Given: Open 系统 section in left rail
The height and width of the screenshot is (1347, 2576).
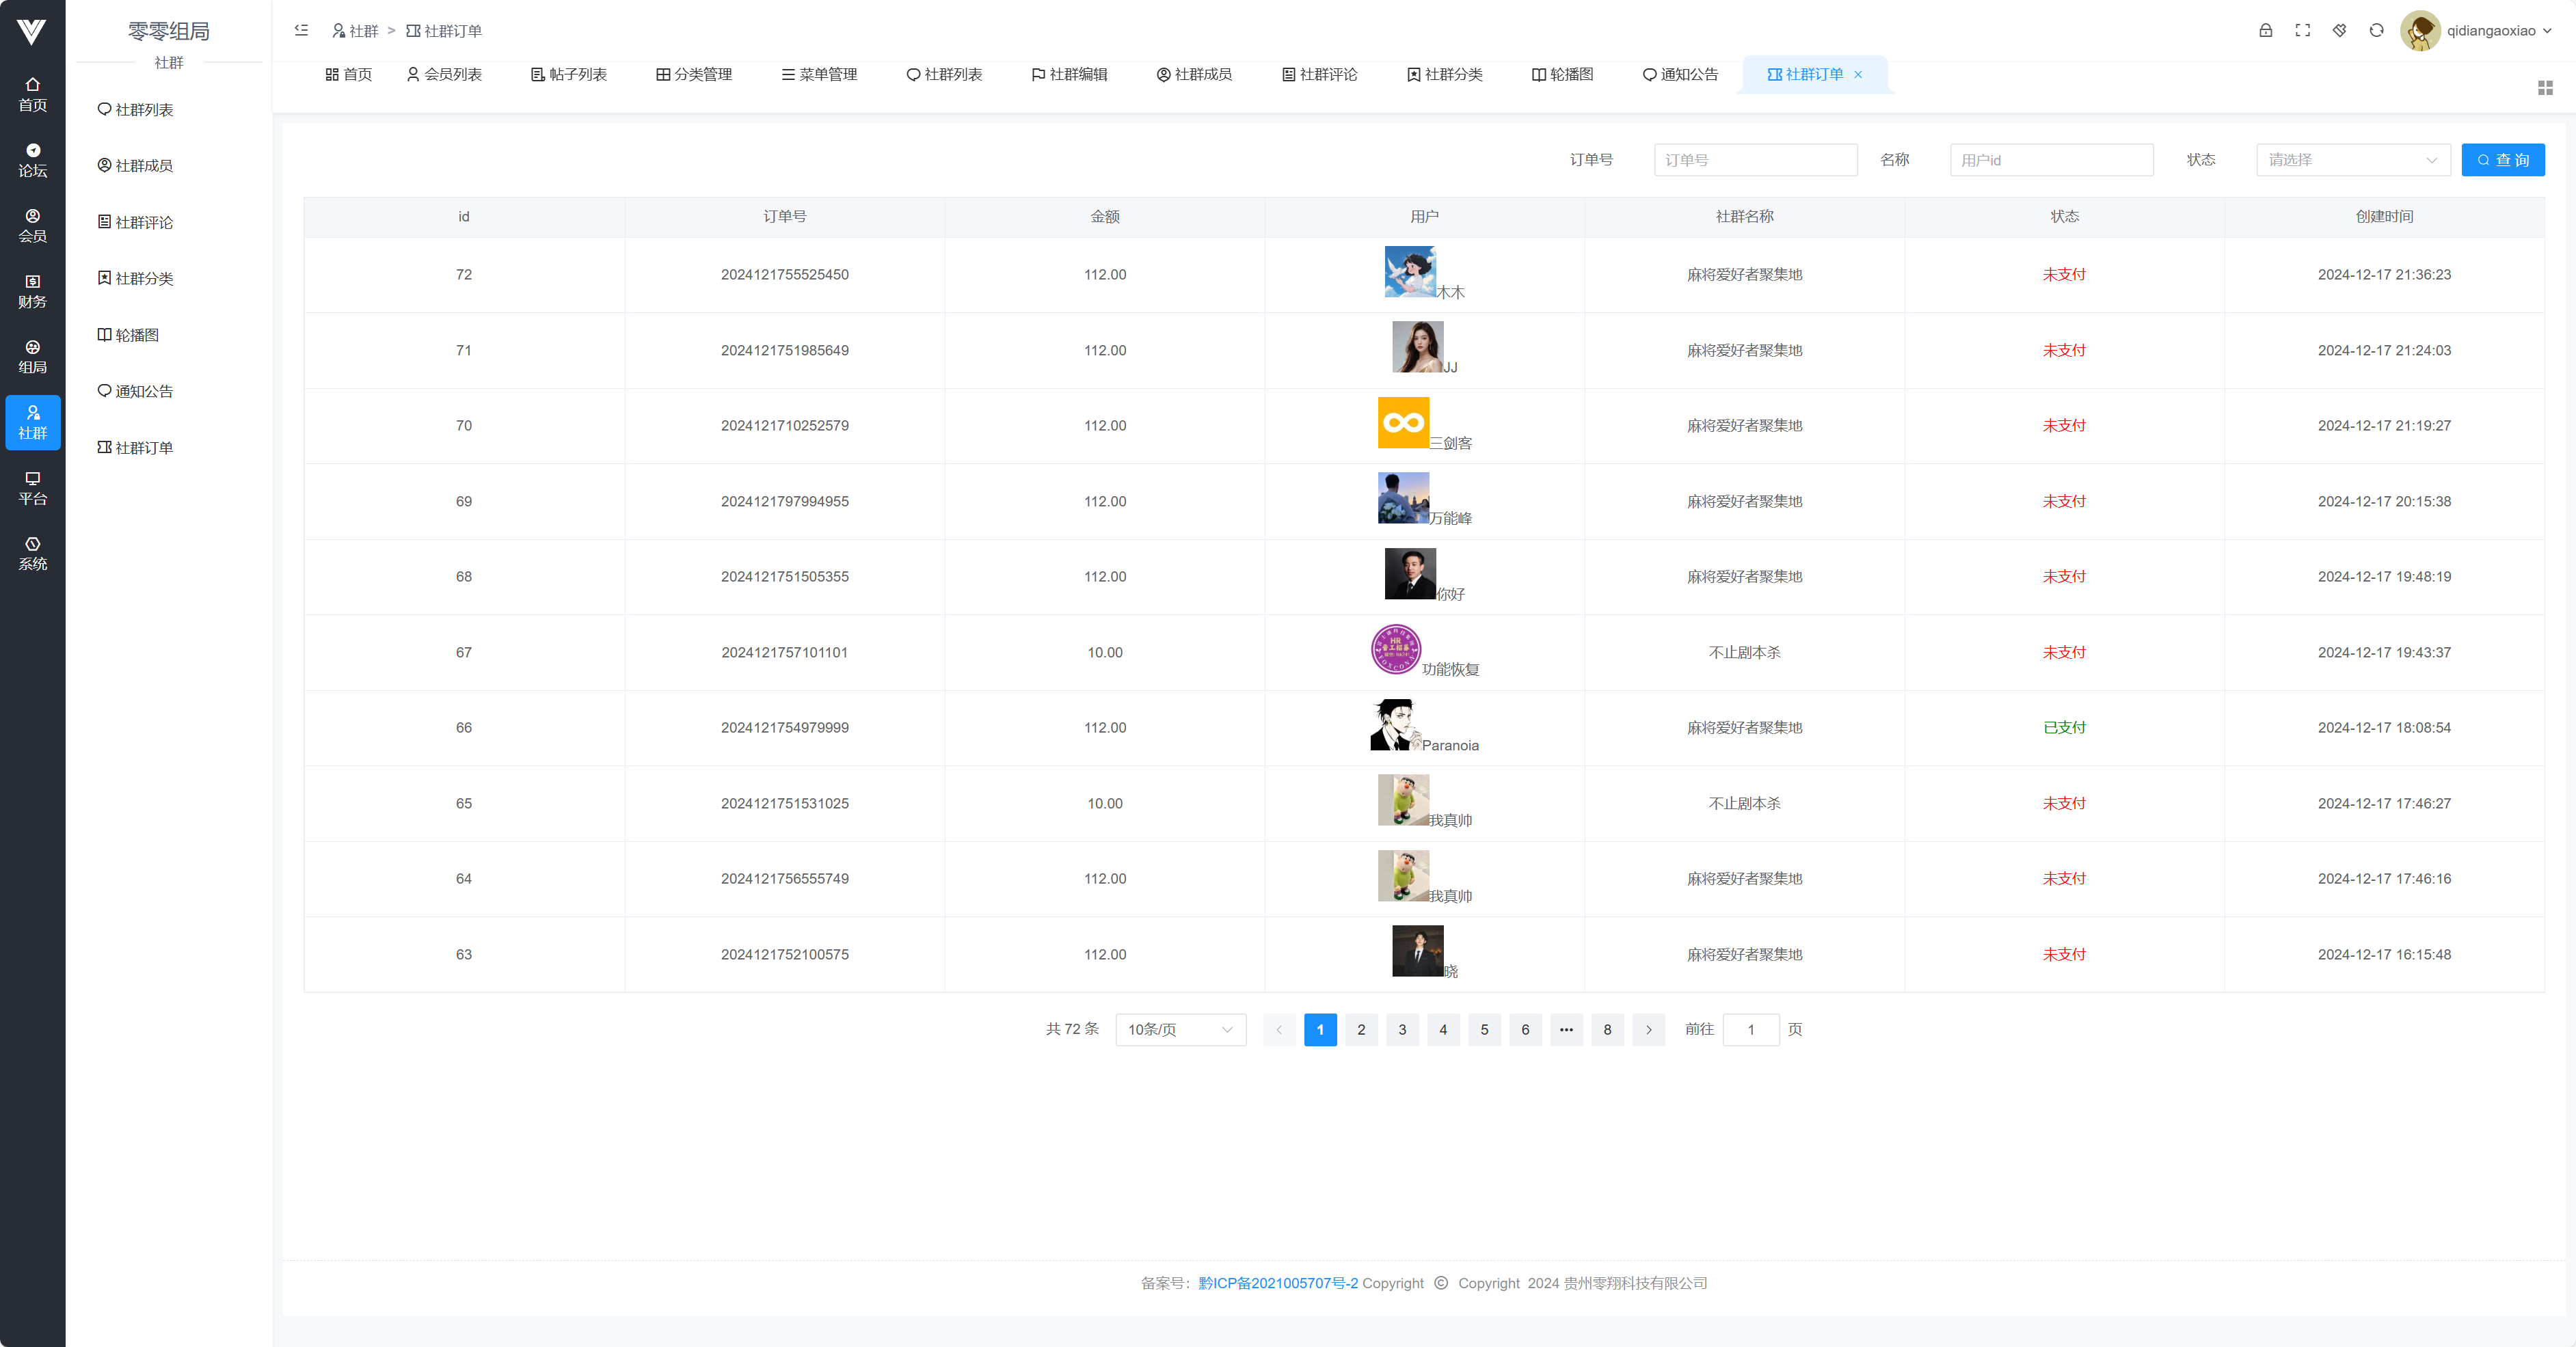Looking at the screenshot, I should coord(32,553).
